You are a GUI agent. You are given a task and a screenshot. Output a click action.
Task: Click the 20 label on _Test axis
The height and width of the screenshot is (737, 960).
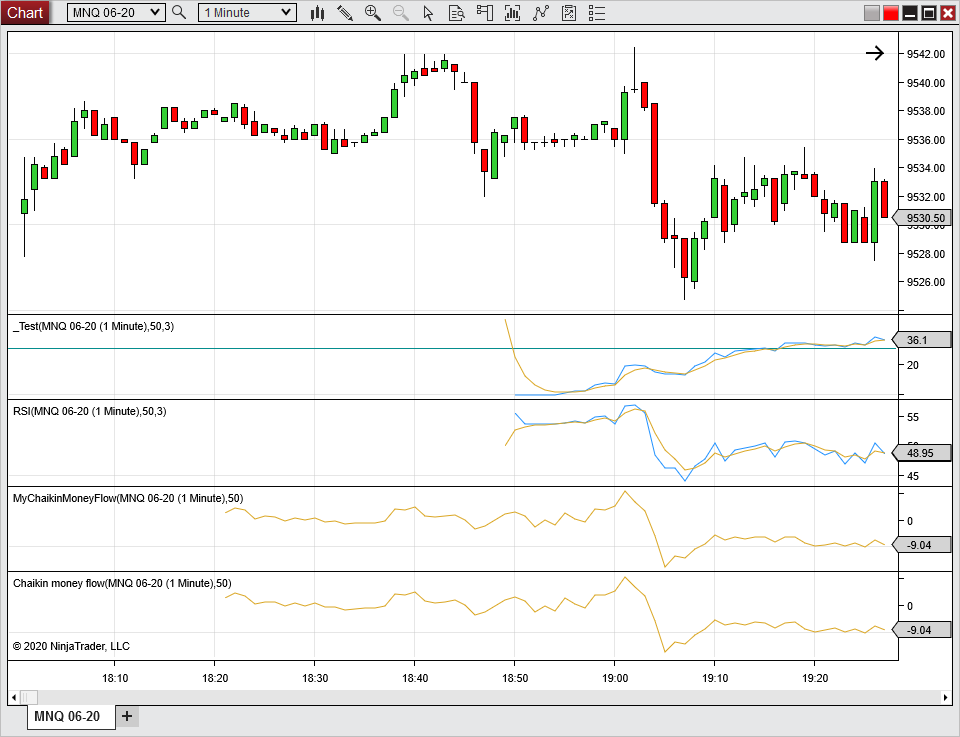[912, 365]
